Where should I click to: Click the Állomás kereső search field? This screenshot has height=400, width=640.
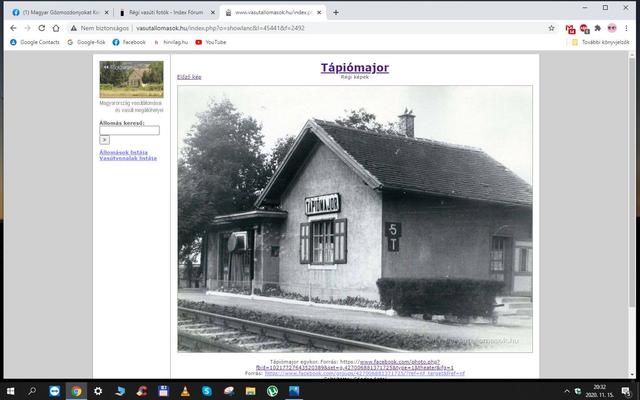point(129,131)
